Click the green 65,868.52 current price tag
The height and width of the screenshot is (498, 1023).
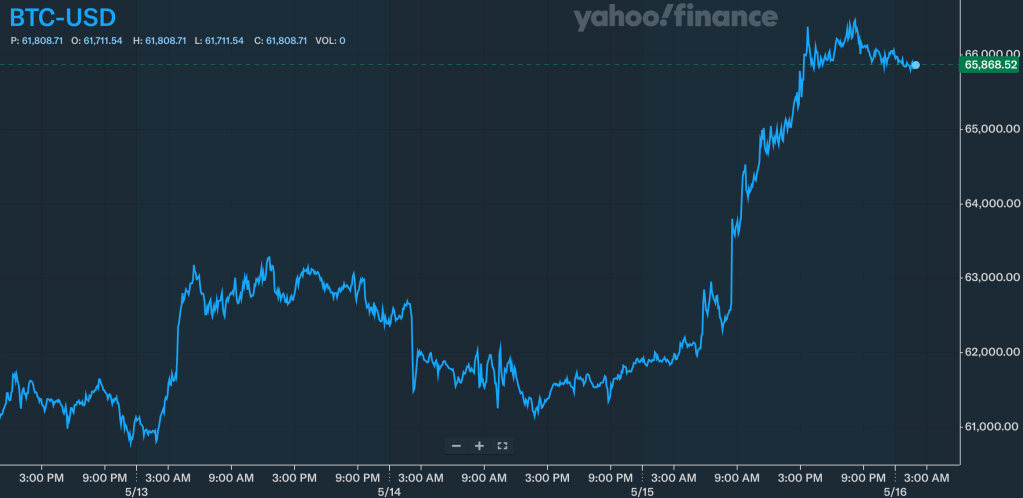989,65
